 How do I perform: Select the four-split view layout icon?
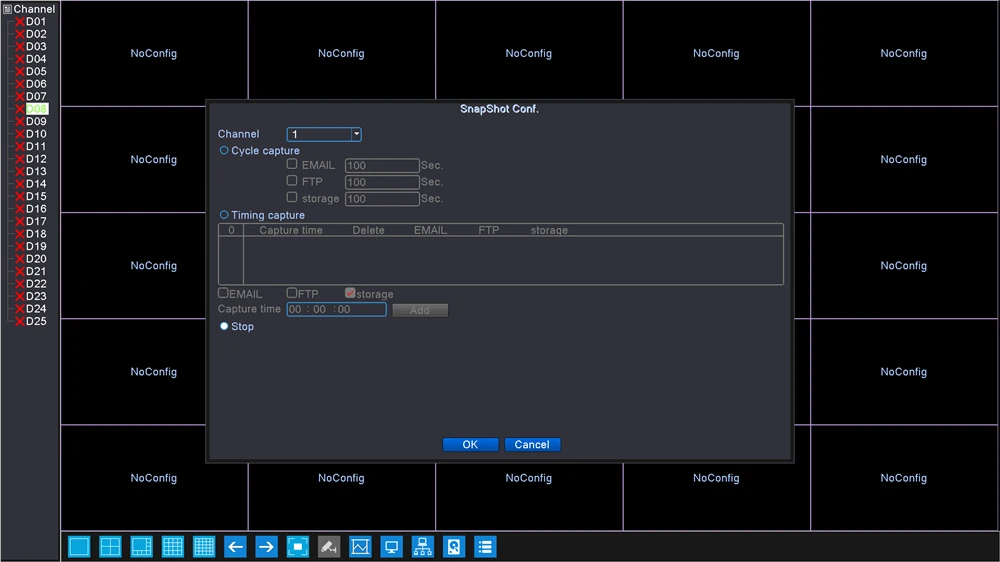tap(110, 547)
